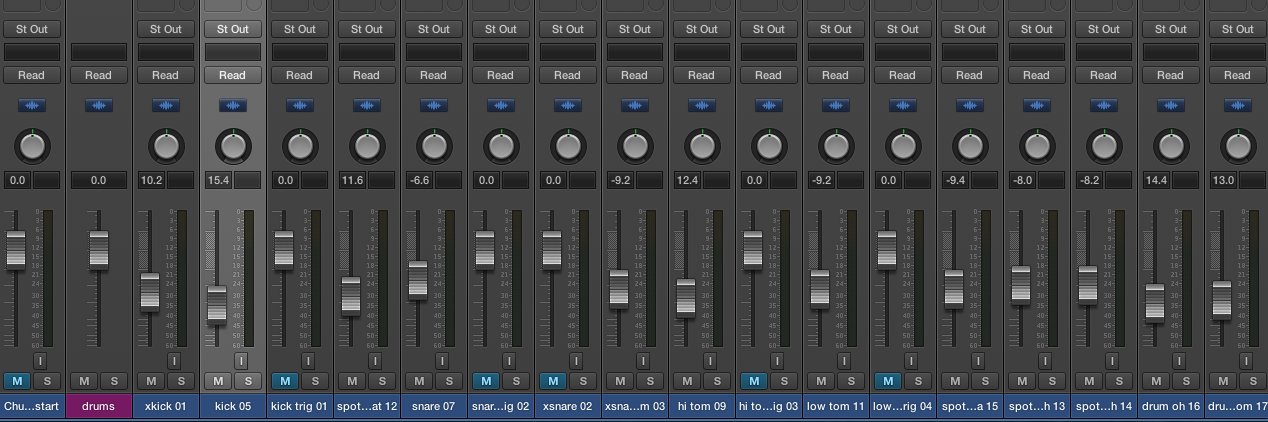The width and height of the screenshot is (1268, 422).
Task: Open Read automation menu on xsnare 02
Action: coord(567,75)
